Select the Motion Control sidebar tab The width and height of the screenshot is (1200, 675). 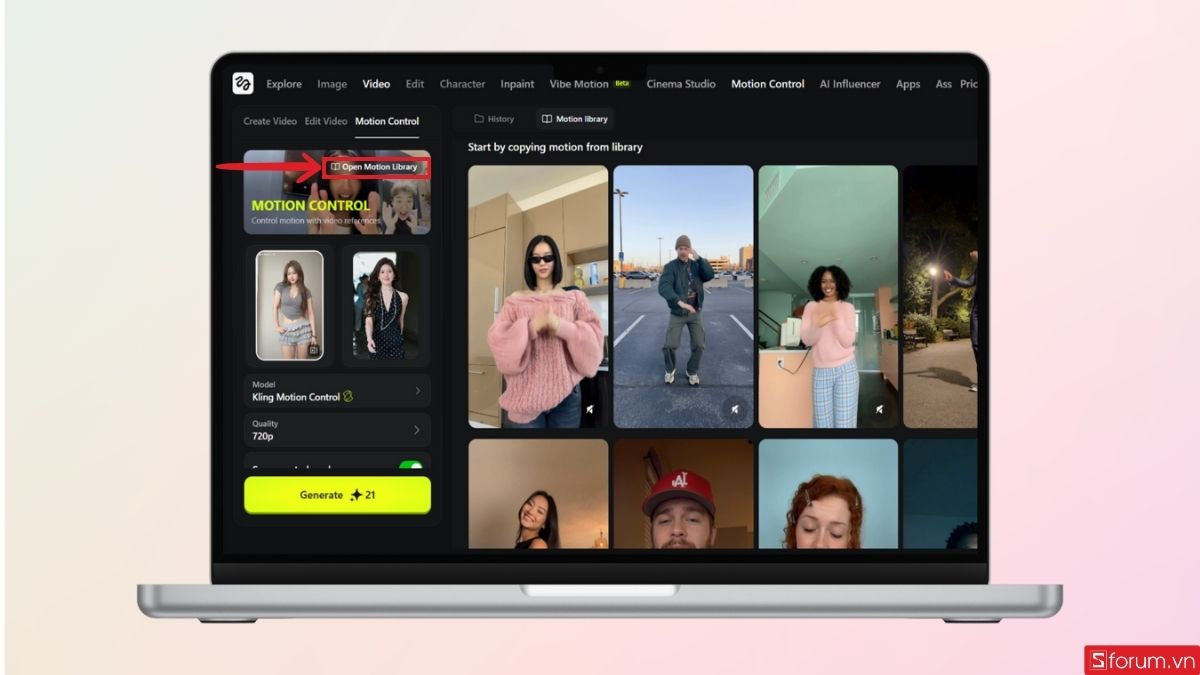click(387, 121)
